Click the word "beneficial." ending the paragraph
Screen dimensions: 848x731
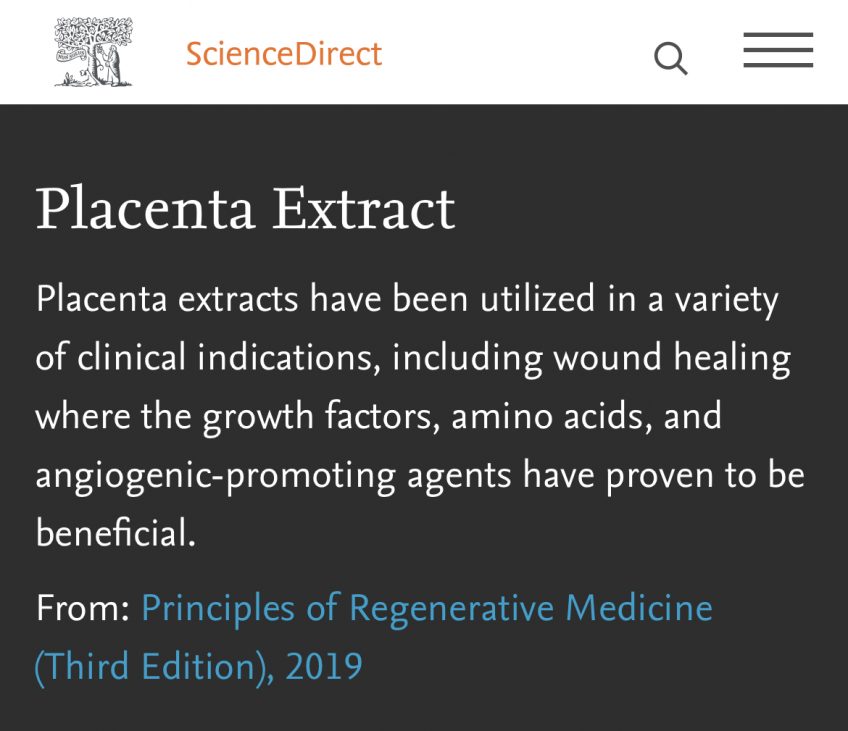point(116,533)
